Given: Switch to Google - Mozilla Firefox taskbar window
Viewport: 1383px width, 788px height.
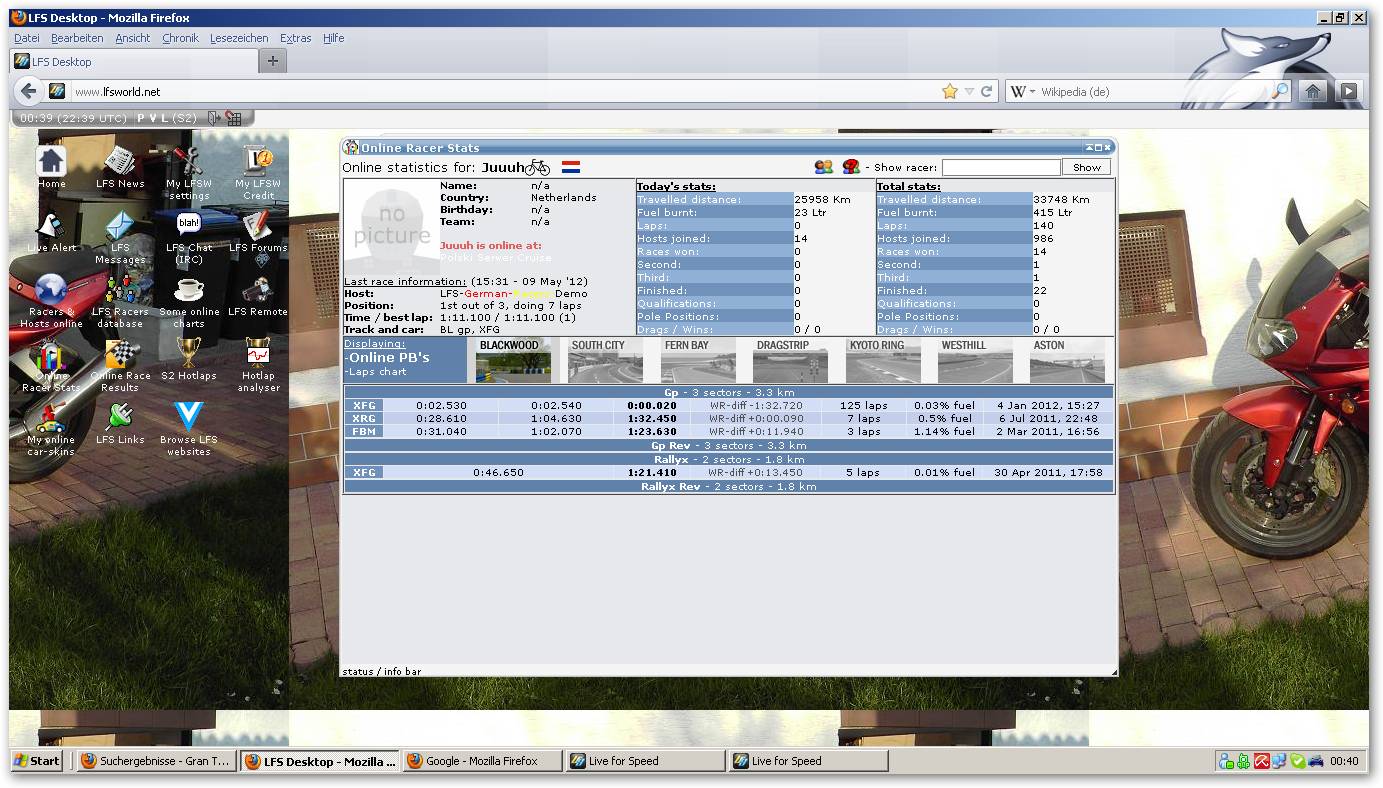Looking at the screenshot, I should pos(482,761).
